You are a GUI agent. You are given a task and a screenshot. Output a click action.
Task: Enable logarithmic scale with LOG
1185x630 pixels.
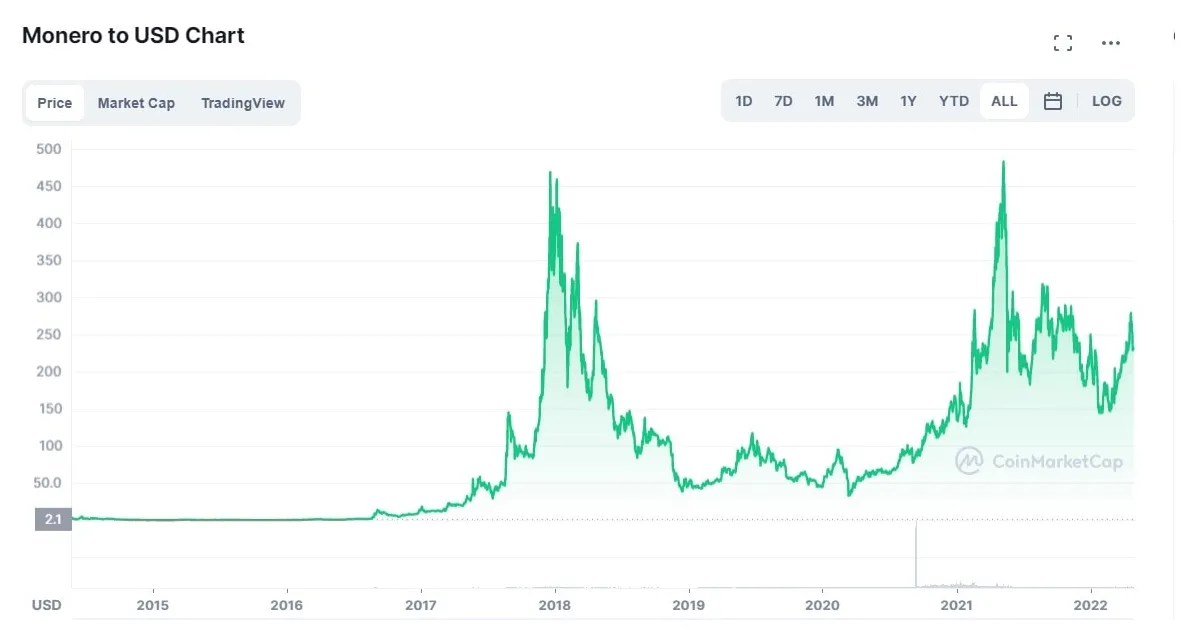pyautogui.click(x=1106, y=100)
